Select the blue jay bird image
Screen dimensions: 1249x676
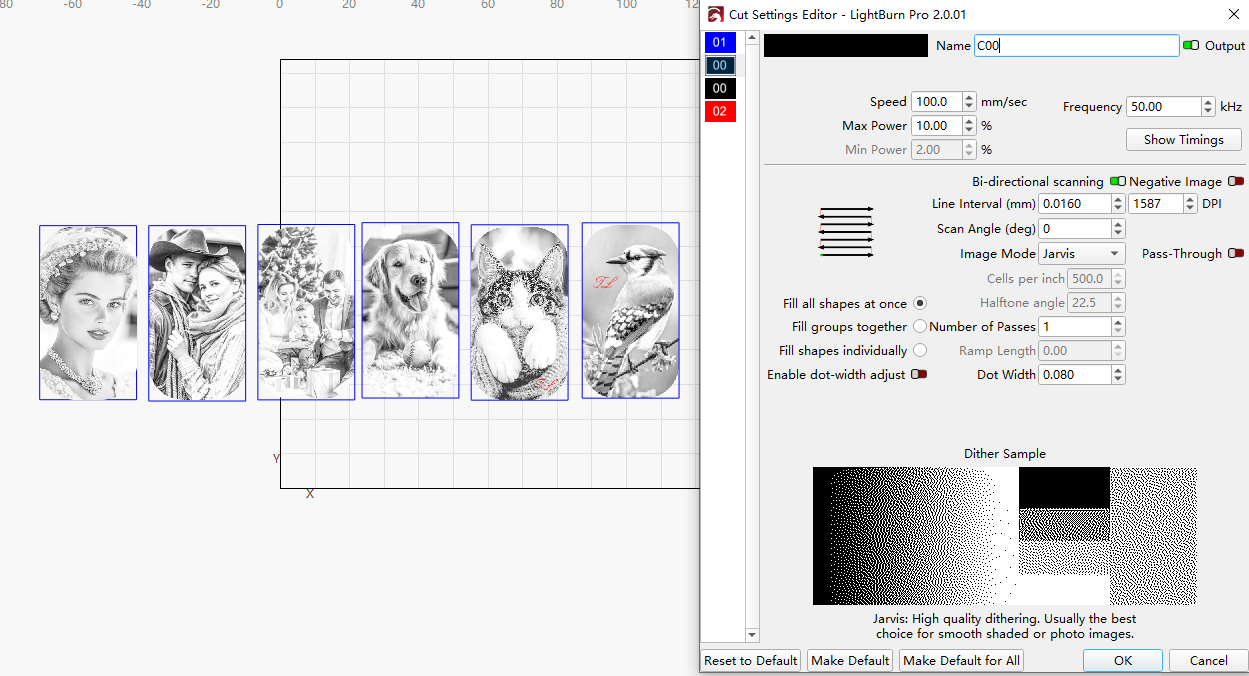(630, 310)
